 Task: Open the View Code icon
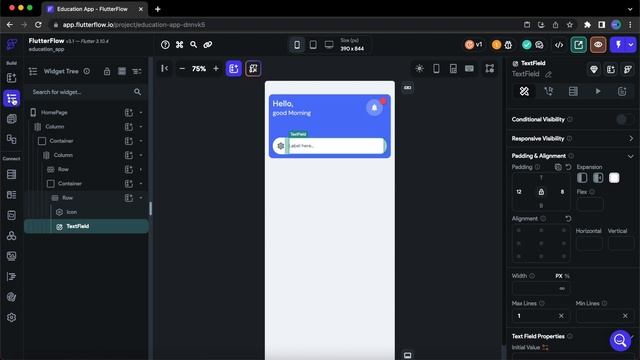559,44
